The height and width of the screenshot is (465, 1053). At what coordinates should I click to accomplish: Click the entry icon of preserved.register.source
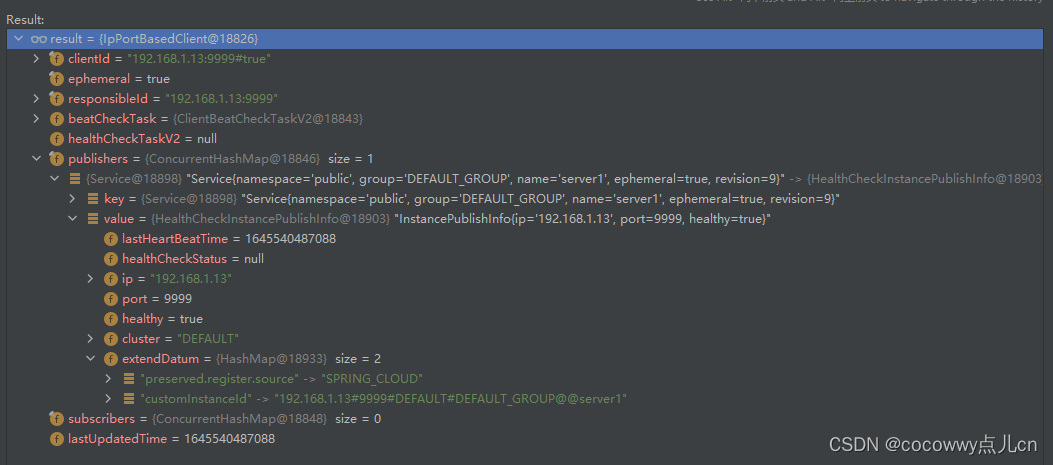(129, 378)
